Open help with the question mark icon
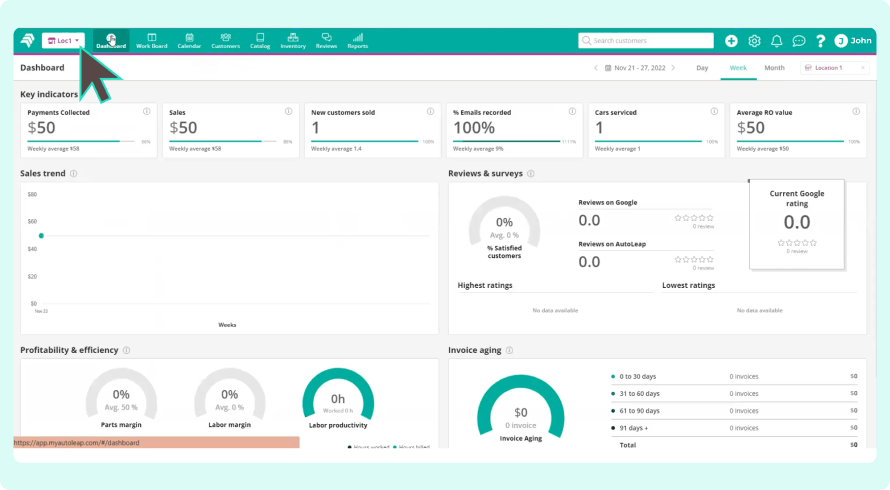 821,41
